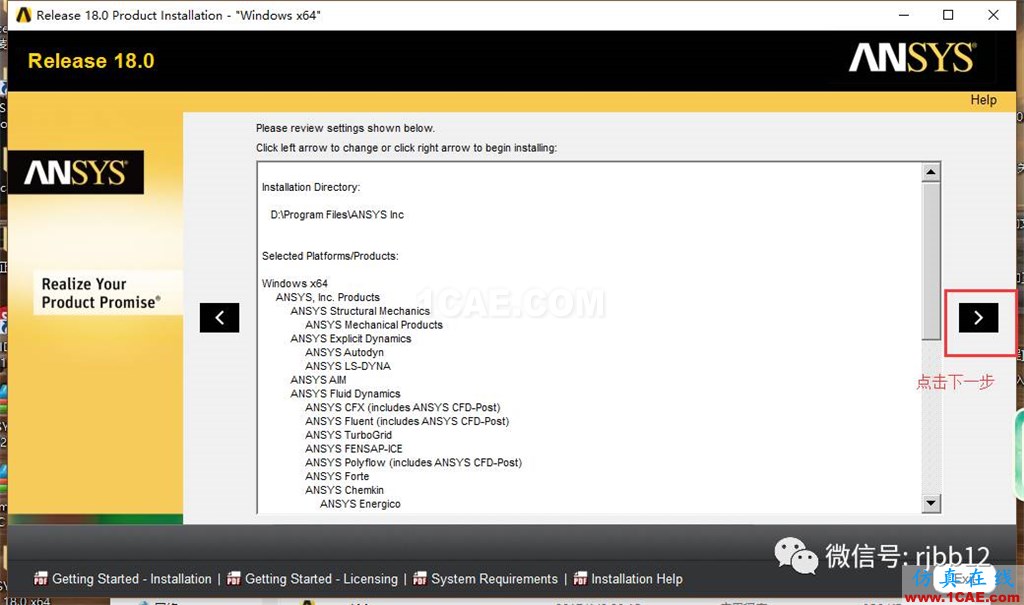Open Installation Help PDF link
This screenshot has height=605, width=1024.
(636, 579)
